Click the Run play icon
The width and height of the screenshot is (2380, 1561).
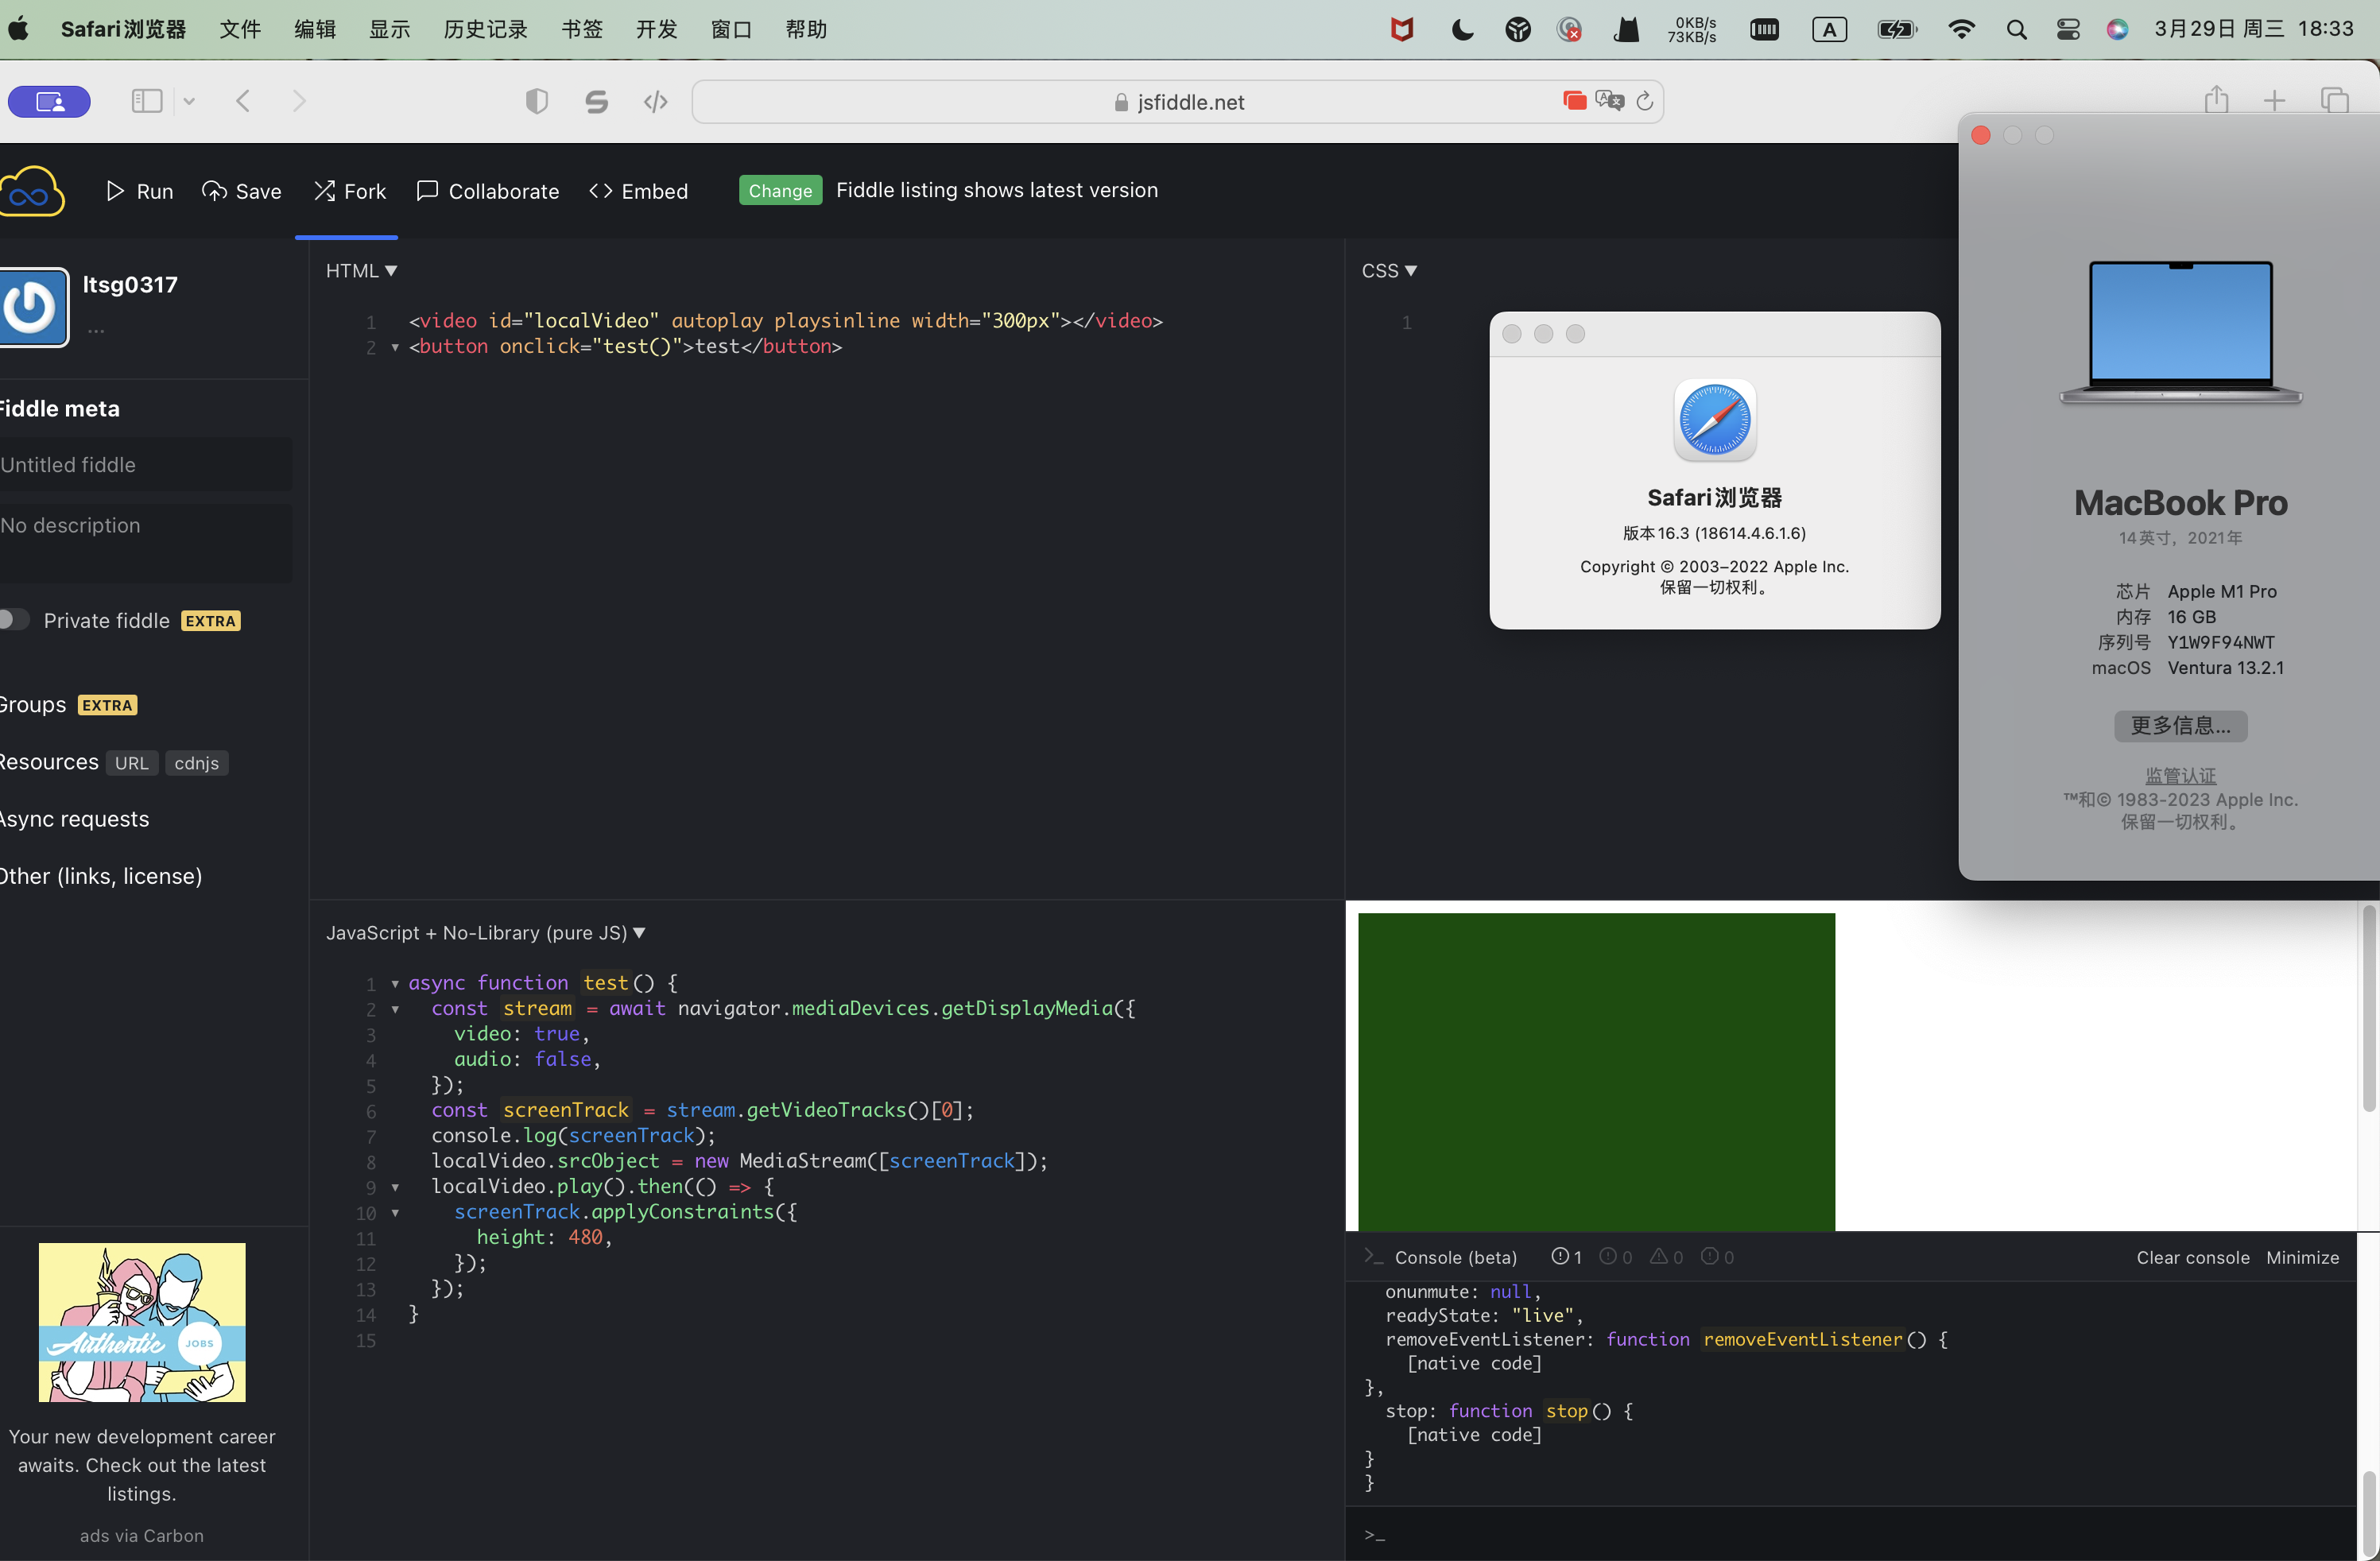coord(115,191)
